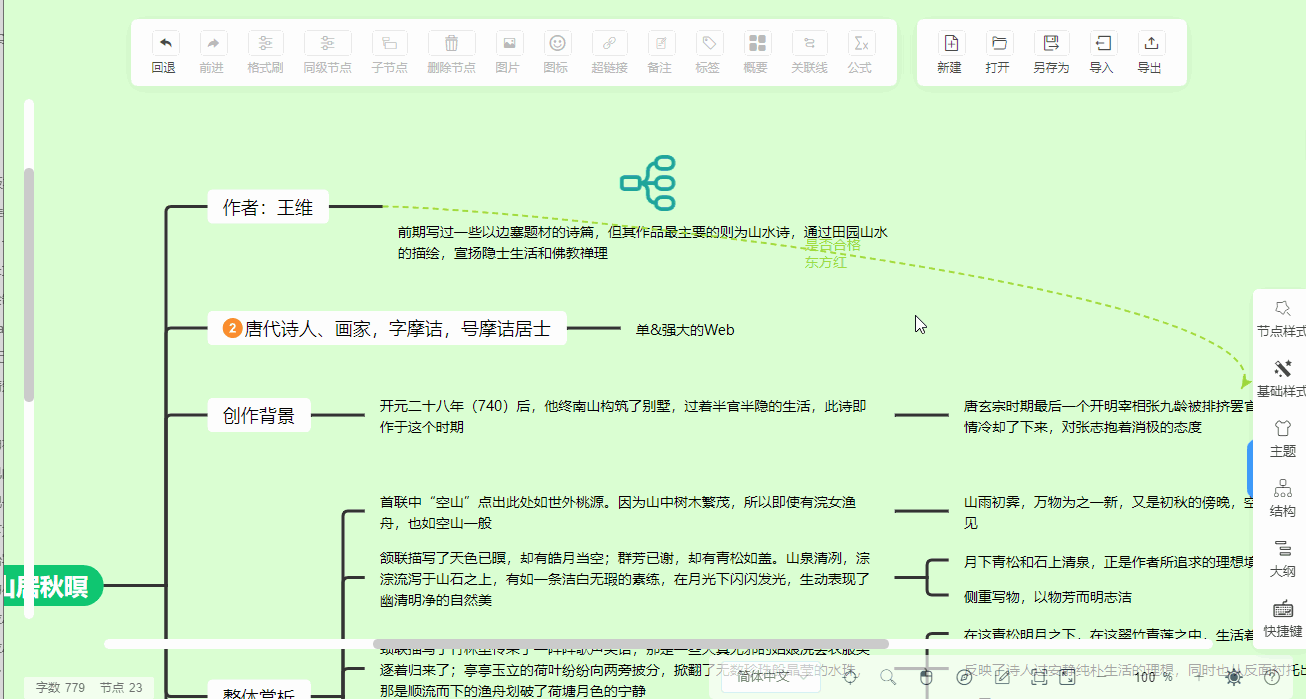
Task: Create a new file with 新建 button
Action: [949, 52]
